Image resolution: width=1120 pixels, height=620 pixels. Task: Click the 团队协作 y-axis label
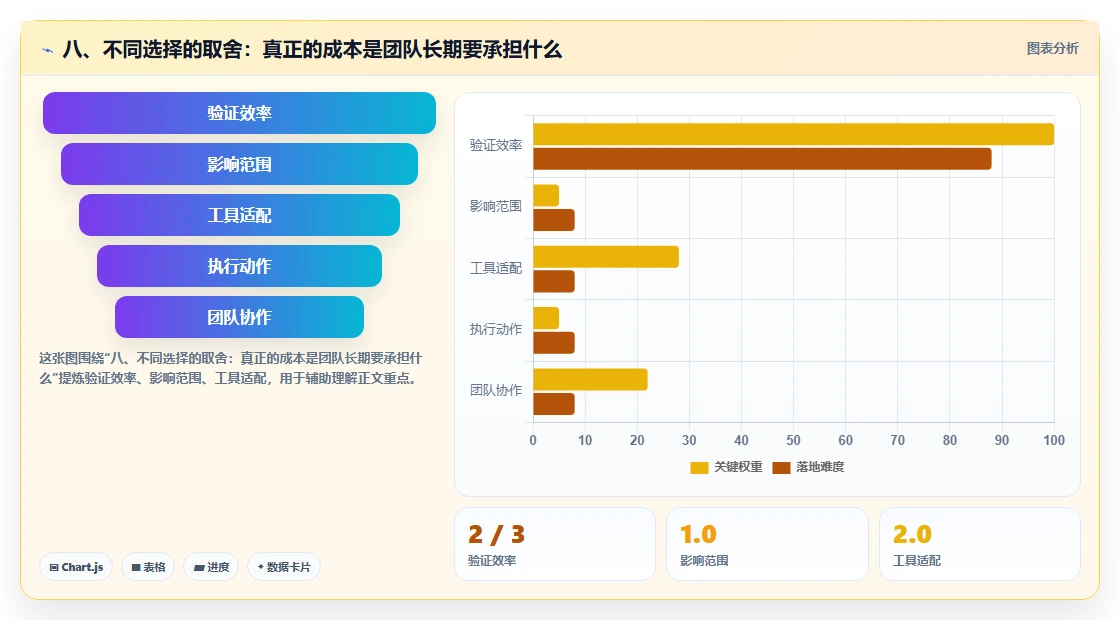coord(496,391)
